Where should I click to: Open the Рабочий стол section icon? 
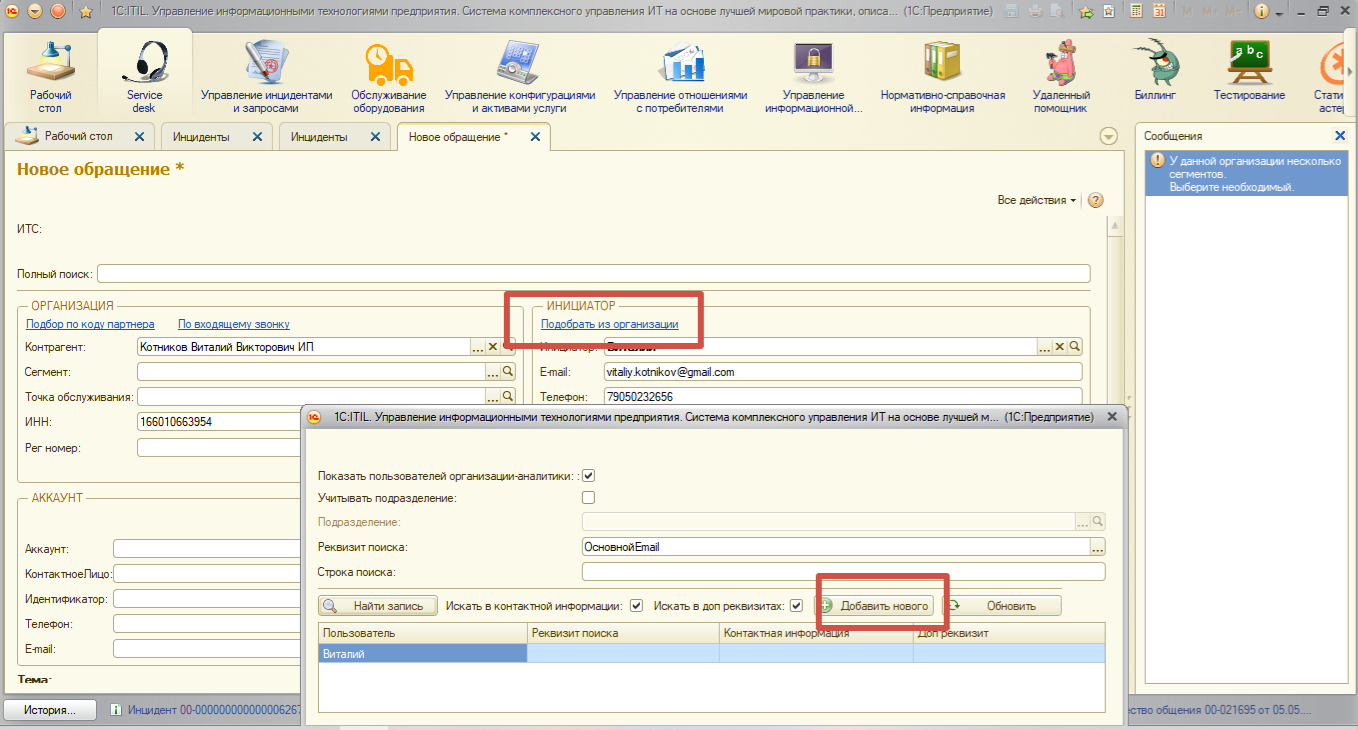tap(50, 73)
